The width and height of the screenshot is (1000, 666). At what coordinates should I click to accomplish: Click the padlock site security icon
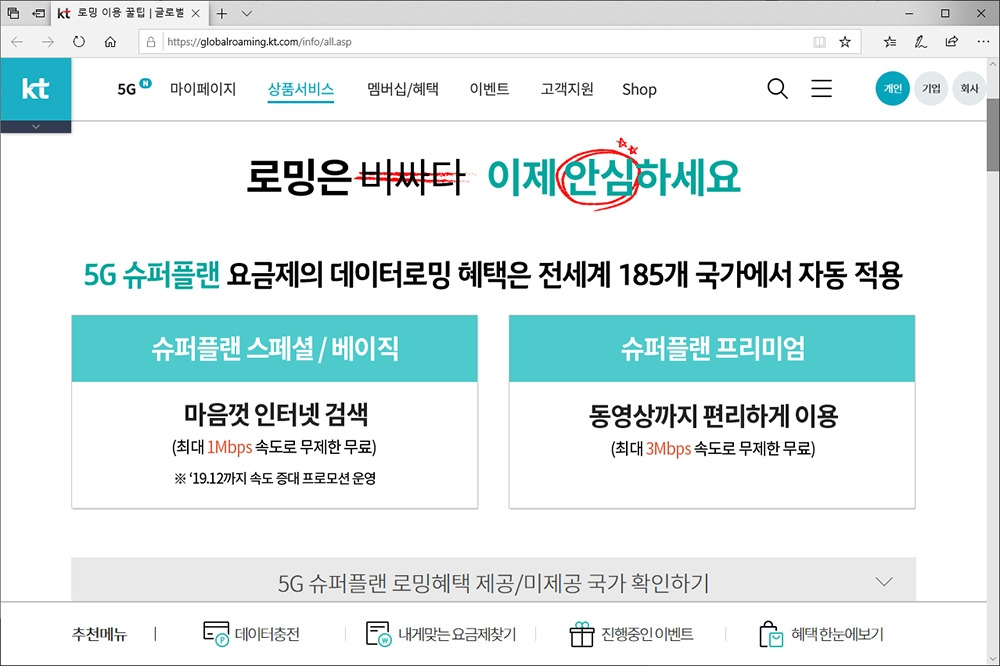151,42
